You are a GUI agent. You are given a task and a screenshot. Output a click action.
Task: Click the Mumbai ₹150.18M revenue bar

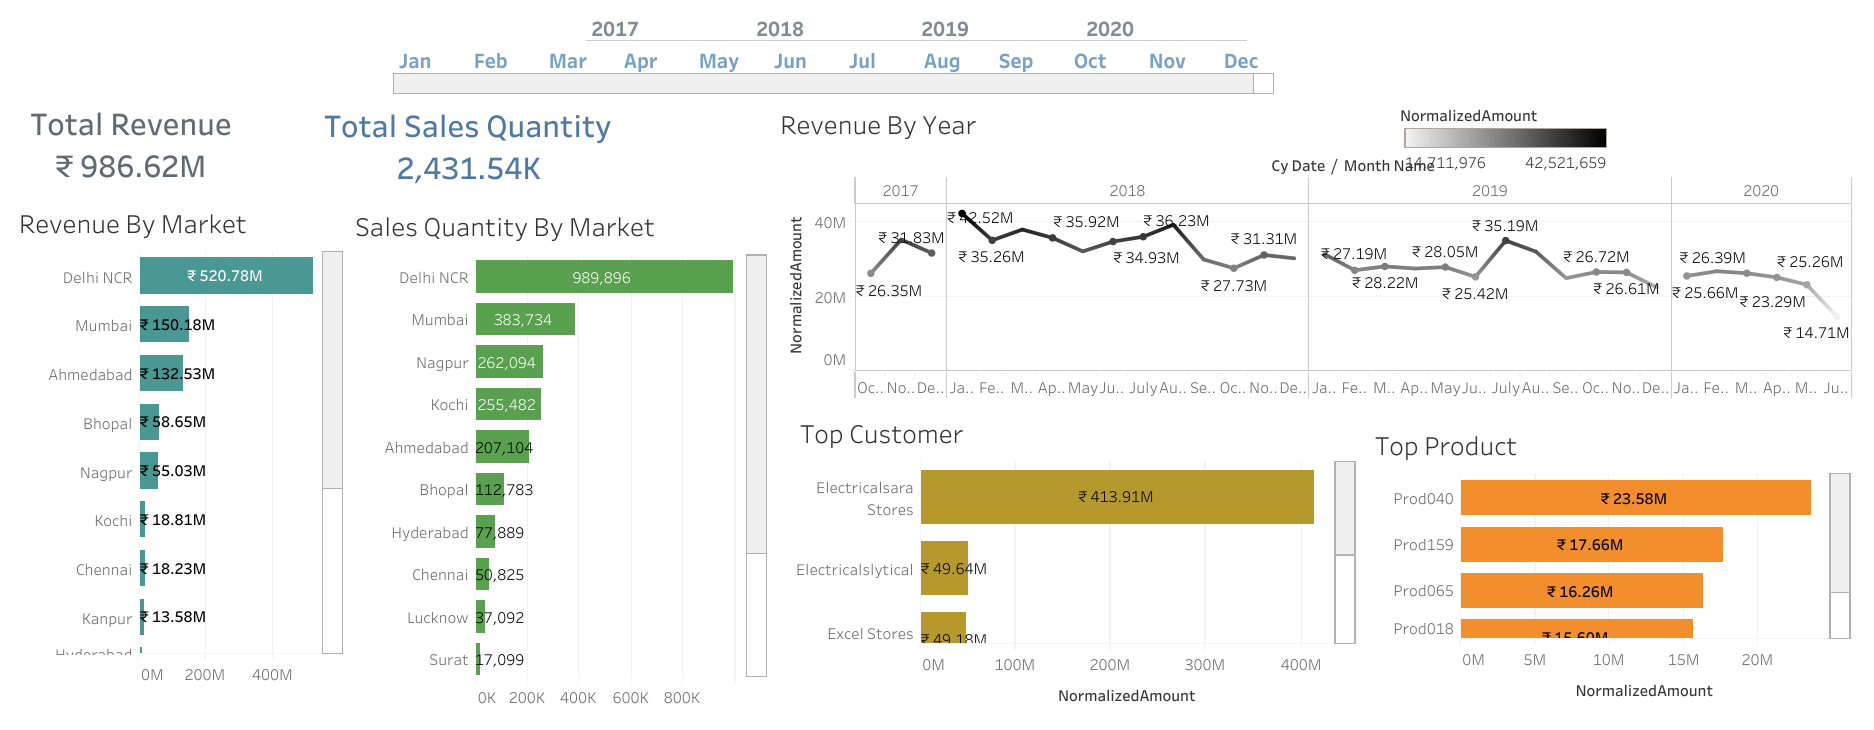(x=164, y=325)
